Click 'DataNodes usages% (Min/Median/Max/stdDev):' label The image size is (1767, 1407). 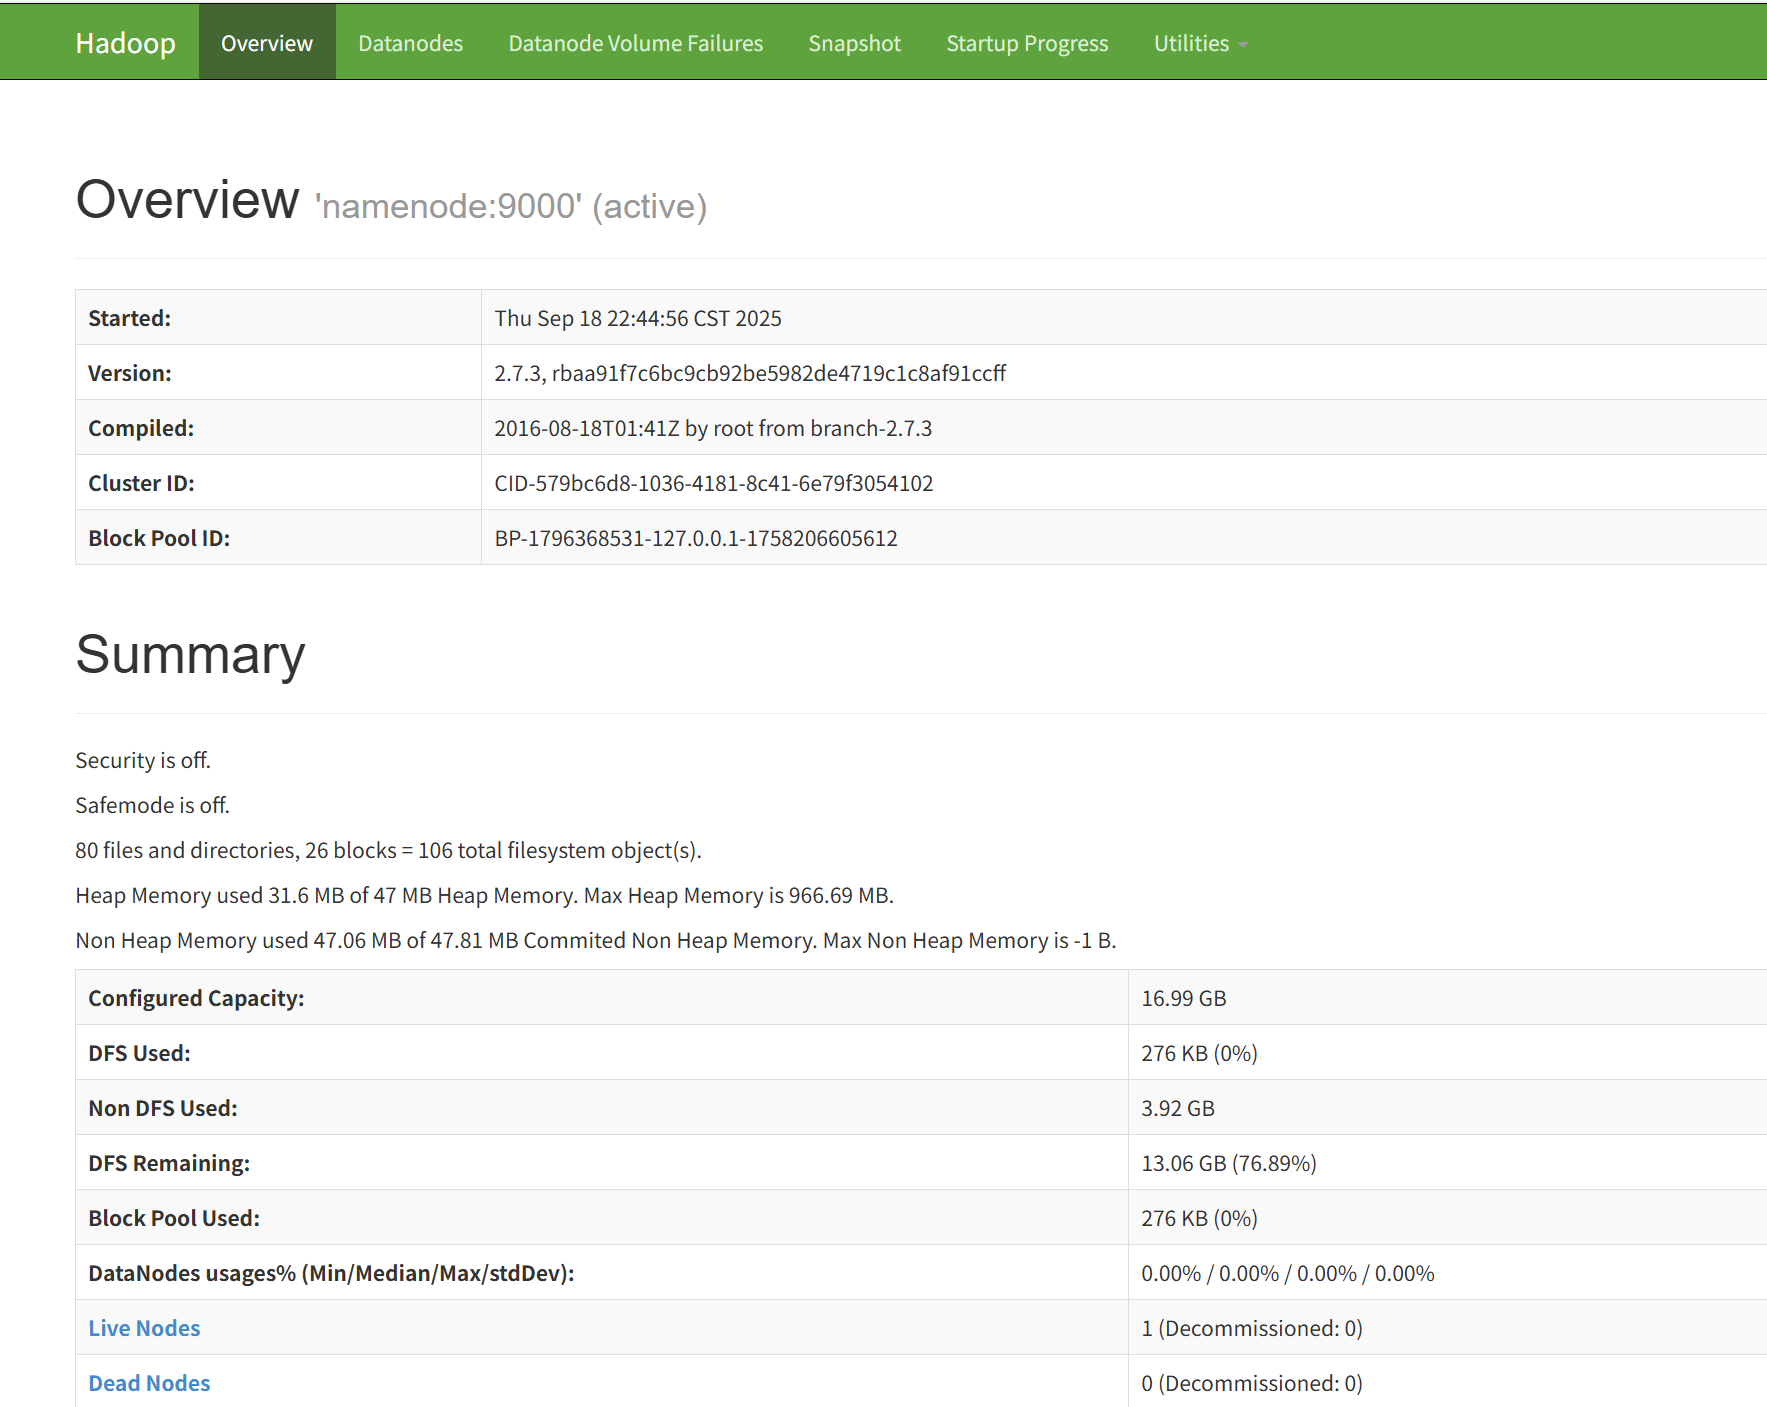pyautogui.click(x=331, y=1273)
